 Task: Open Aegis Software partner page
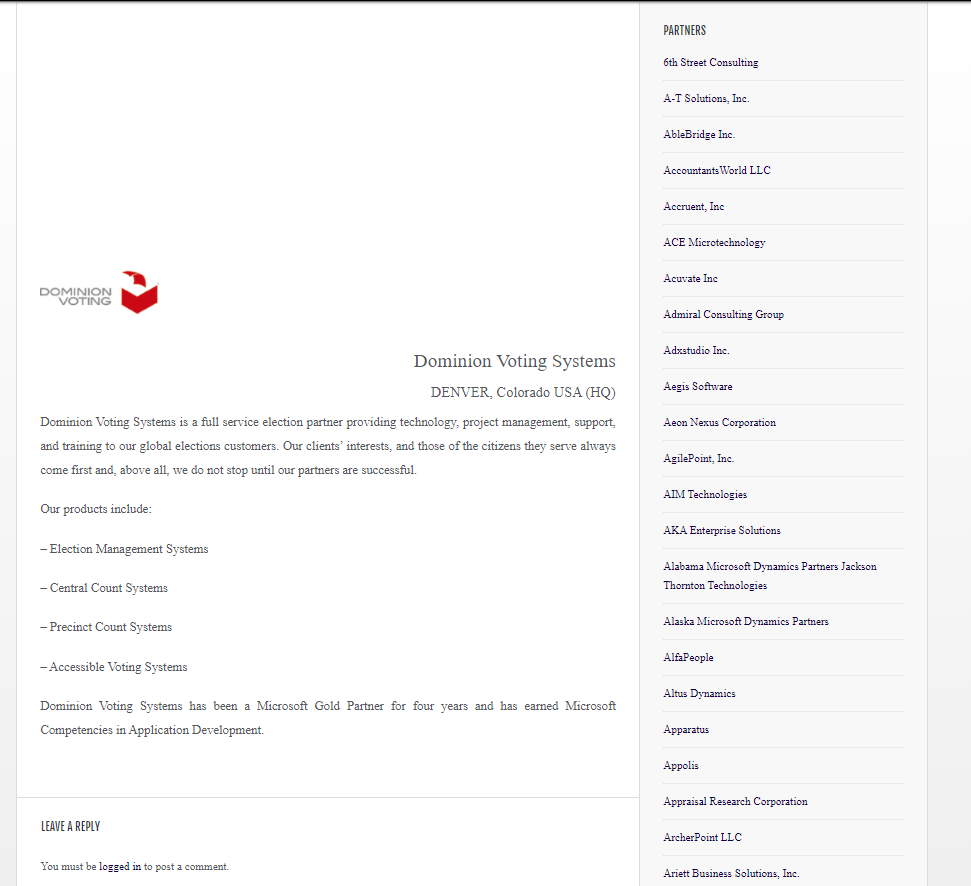[x=698, y=386]
